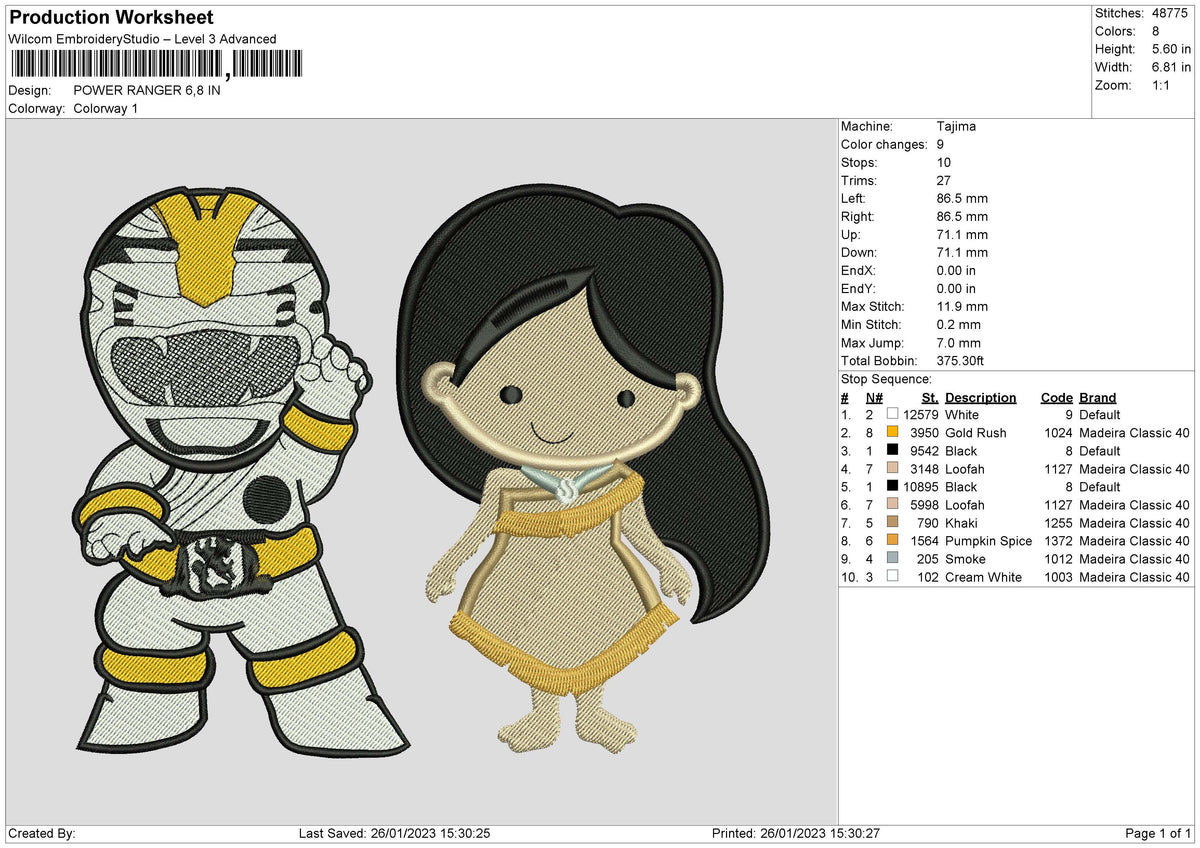
Task: Click design name 'POWER RANGER 6,8 IN'
Action: click(147, 90)
